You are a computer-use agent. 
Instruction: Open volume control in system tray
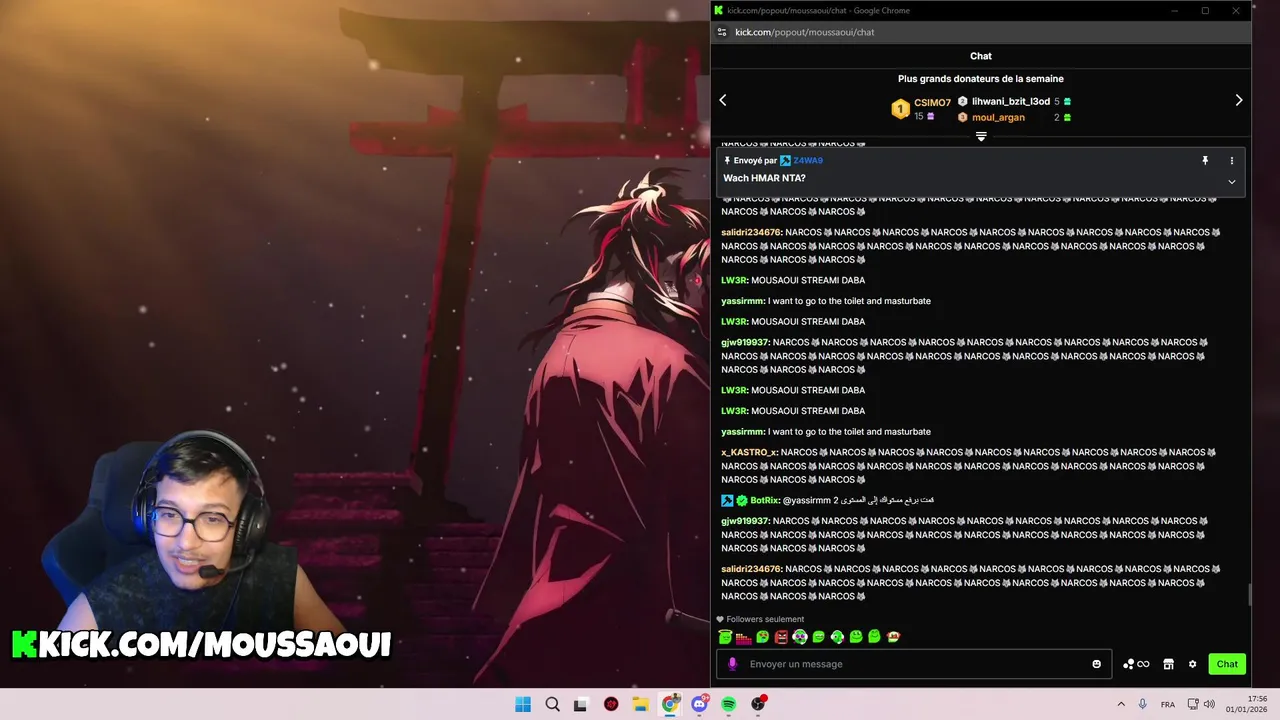(1209, 704)
